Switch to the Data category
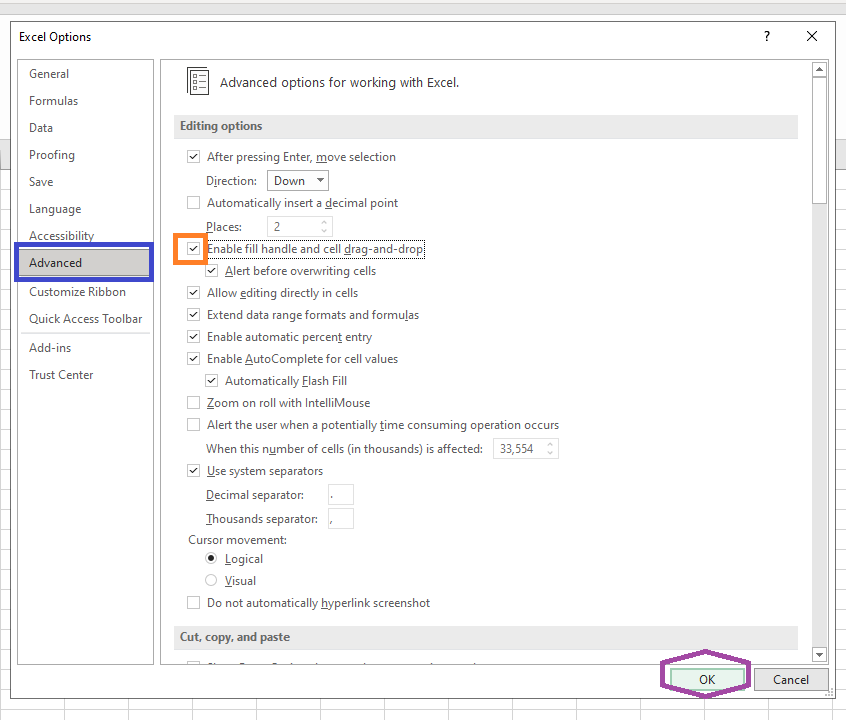Screen dimensions: 846x720 point(41,128)
